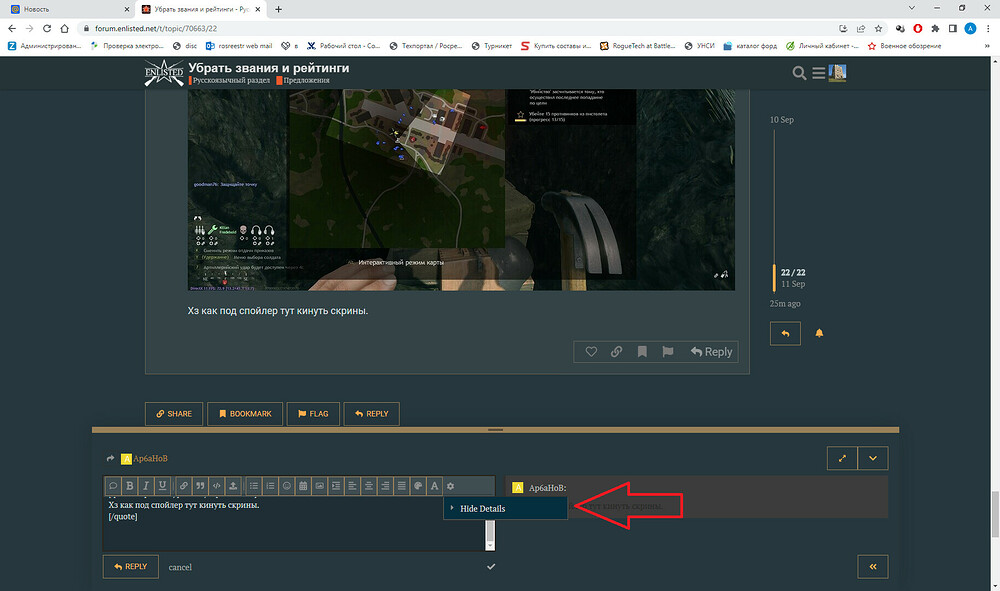1000x591 pixels.
Task: Toggle fullscreen composer mode
Action: 842,458
